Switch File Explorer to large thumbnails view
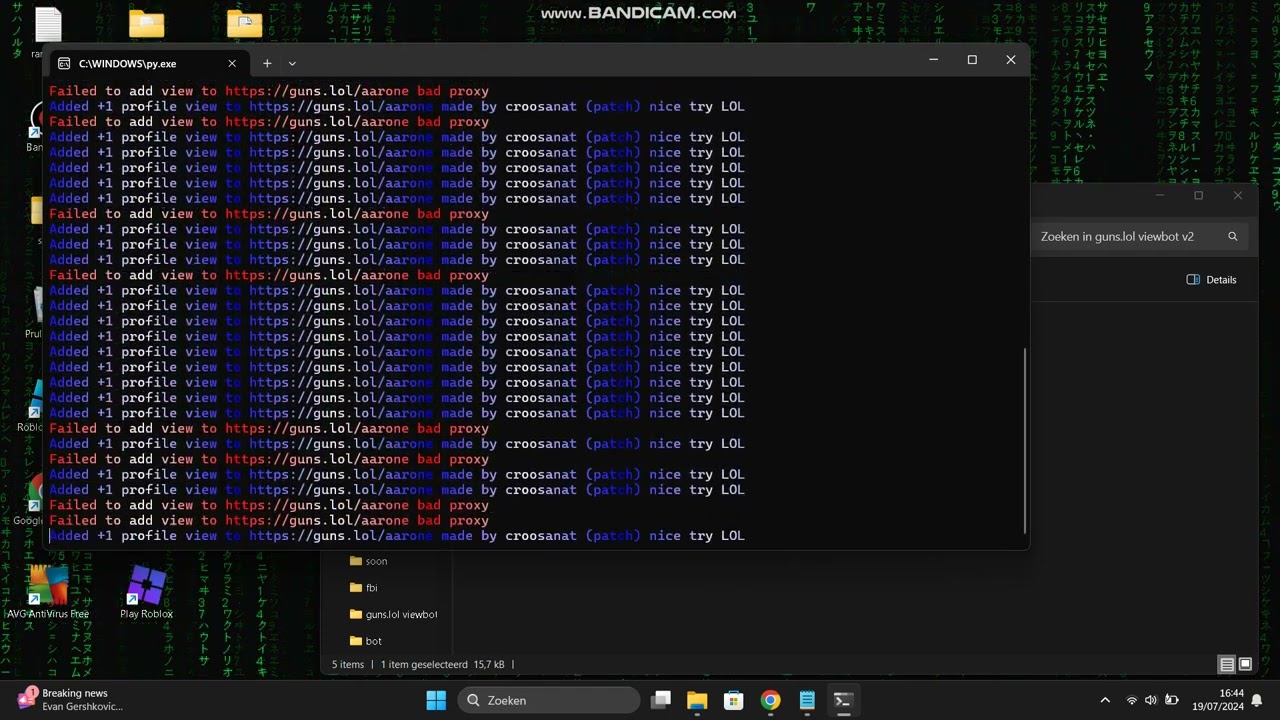The image size is (1280, 720). click(1246, 664)
